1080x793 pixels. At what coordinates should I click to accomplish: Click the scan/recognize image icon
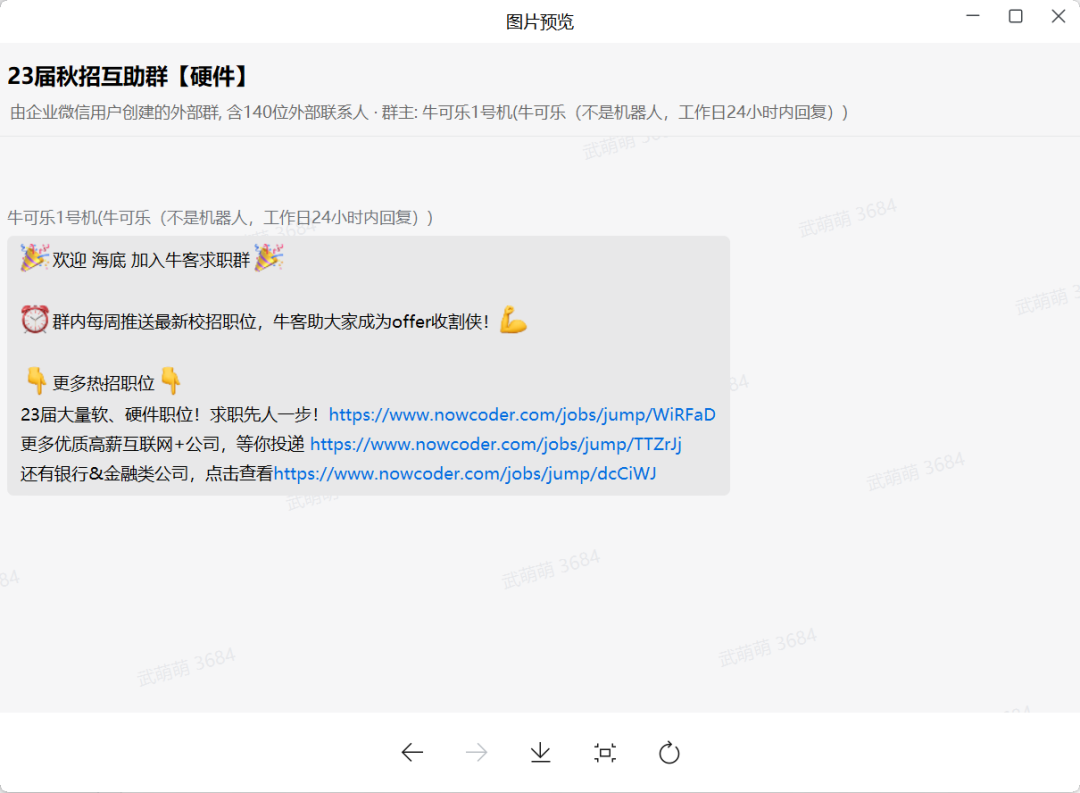[605, 752]
